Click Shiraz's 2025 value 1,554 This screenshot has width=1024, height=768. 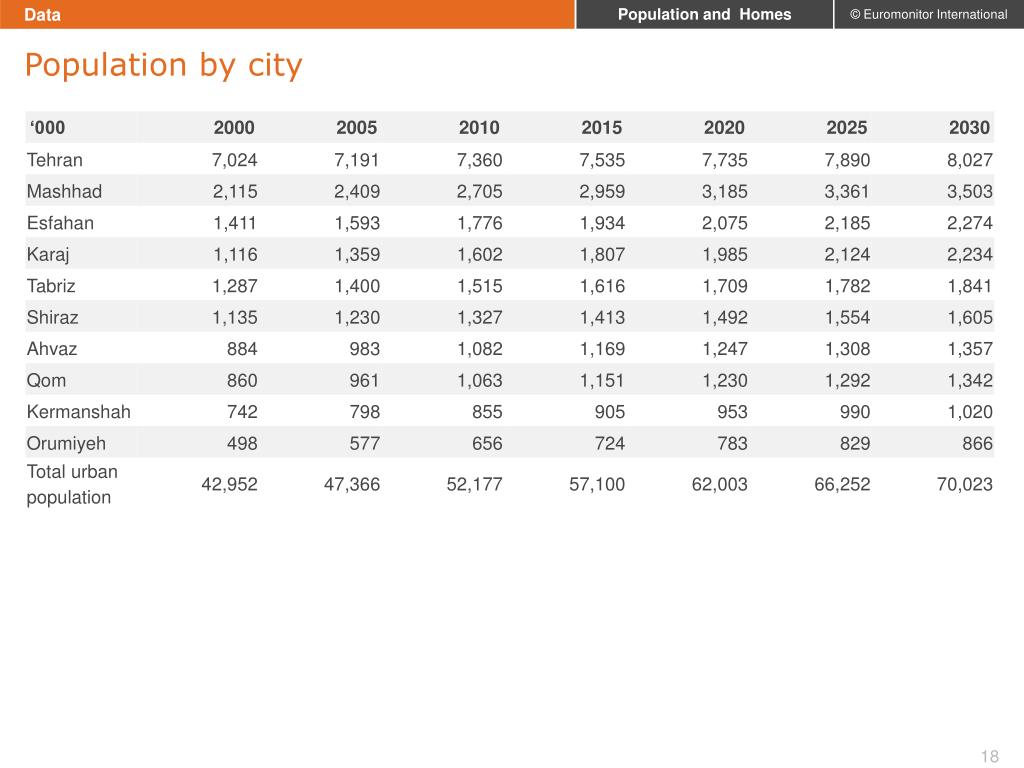pos(848,317)
